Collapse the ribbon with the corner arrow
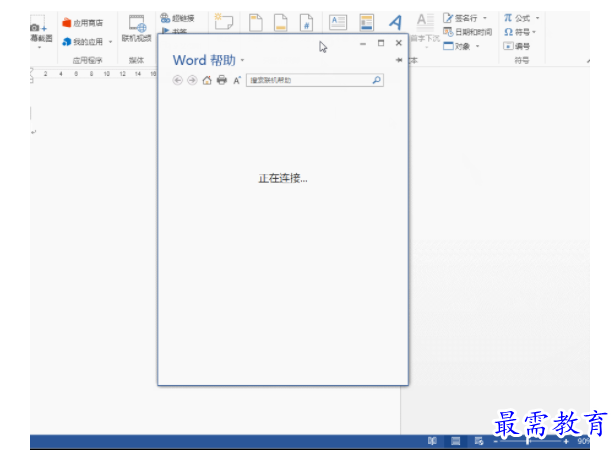The image size is (616, 455). 588,61
